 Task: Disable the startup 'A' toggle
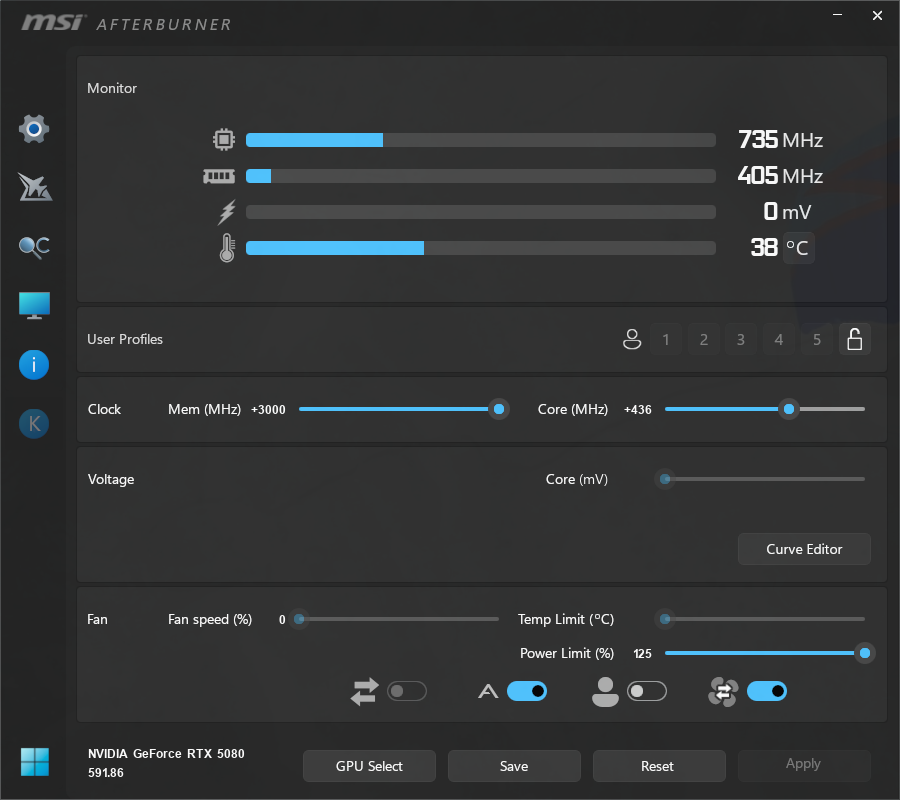(527, 691)
